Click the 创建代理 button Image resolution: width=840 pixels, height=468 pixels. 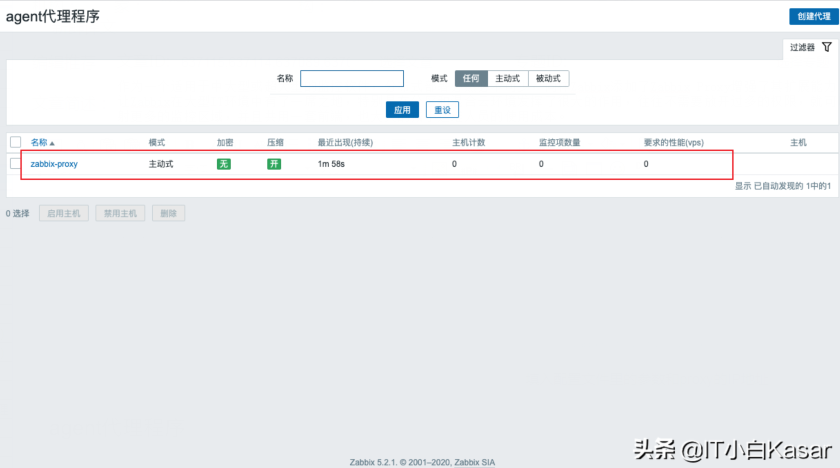click(813, 16)
